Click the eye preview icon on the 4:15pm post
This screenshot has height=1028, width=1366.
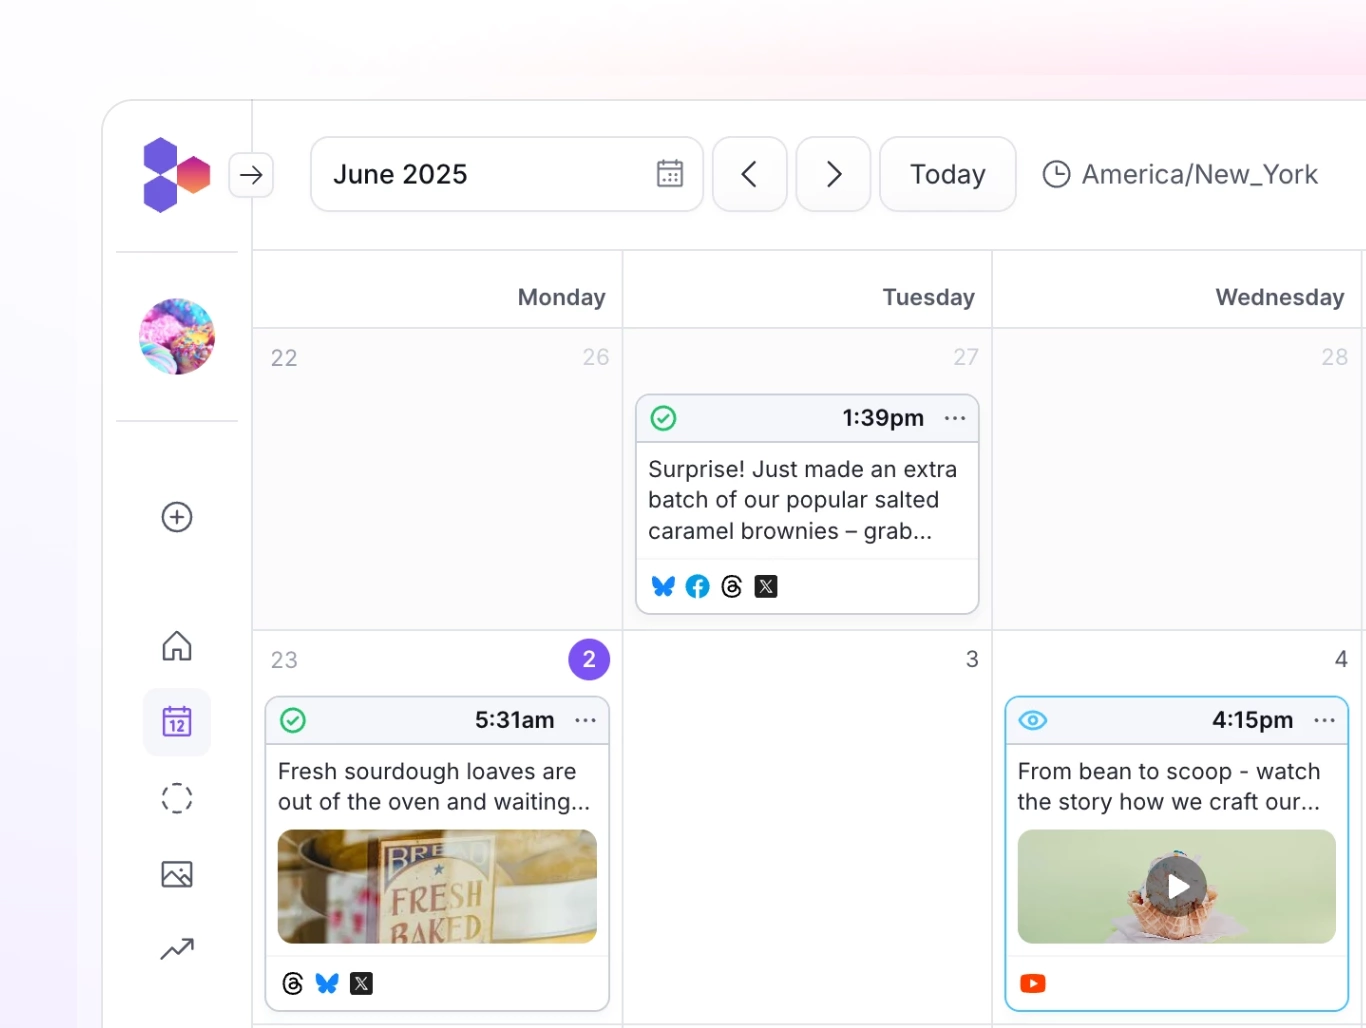click(x=1032, y=720)
